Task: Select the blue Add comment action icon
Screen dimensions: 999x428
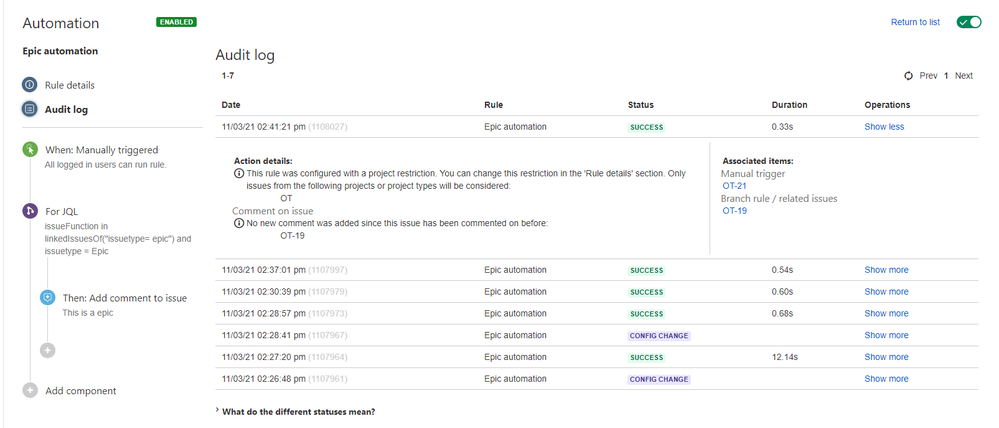Action: pyautogui.click(x=47, y=297)
